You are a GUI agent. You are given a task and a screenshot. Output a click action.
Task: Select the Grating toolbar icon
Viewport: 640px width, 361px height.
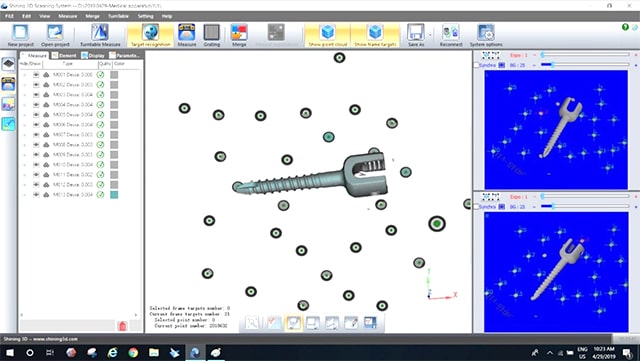pos(211,35)
